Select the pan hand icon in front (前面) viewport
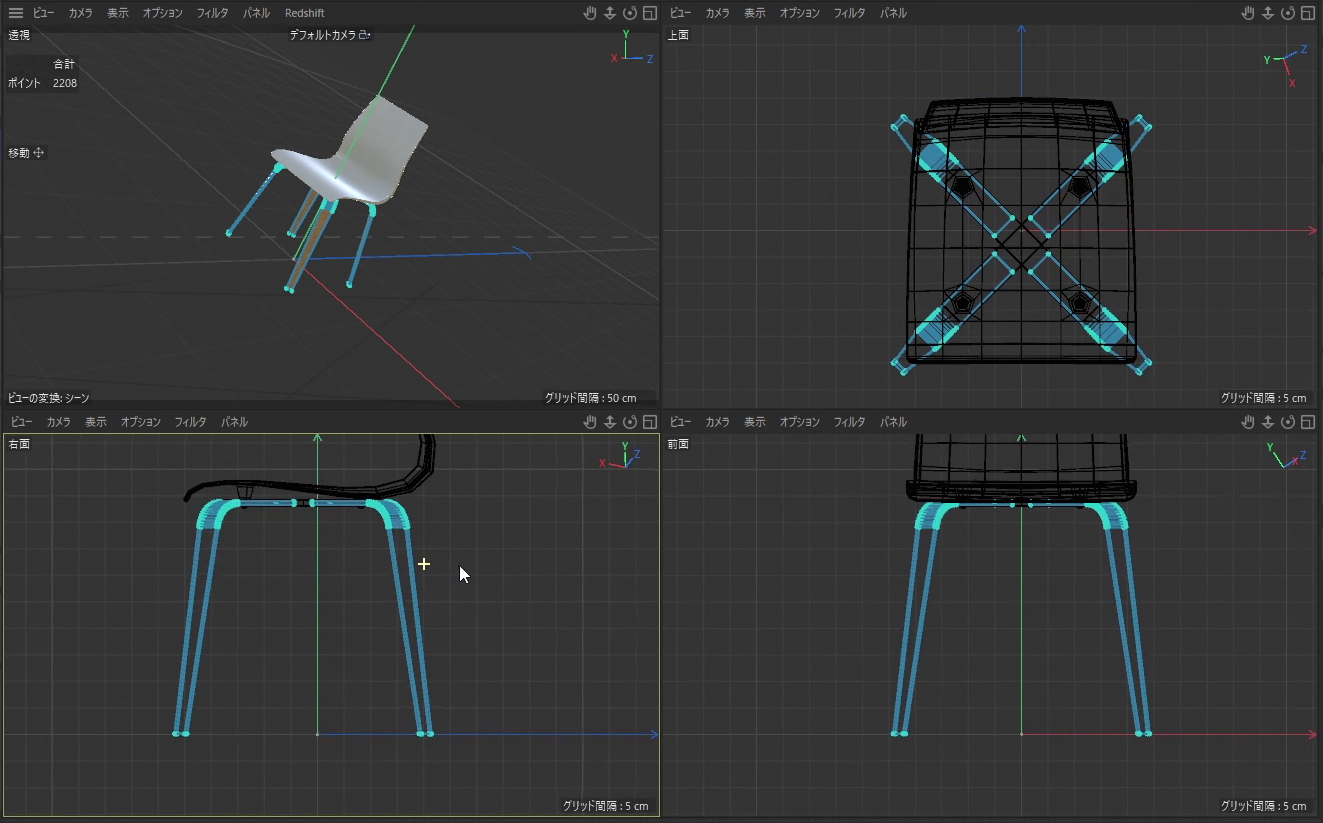The height and width of the screenshot is (823, 1323). point(1249,422)
